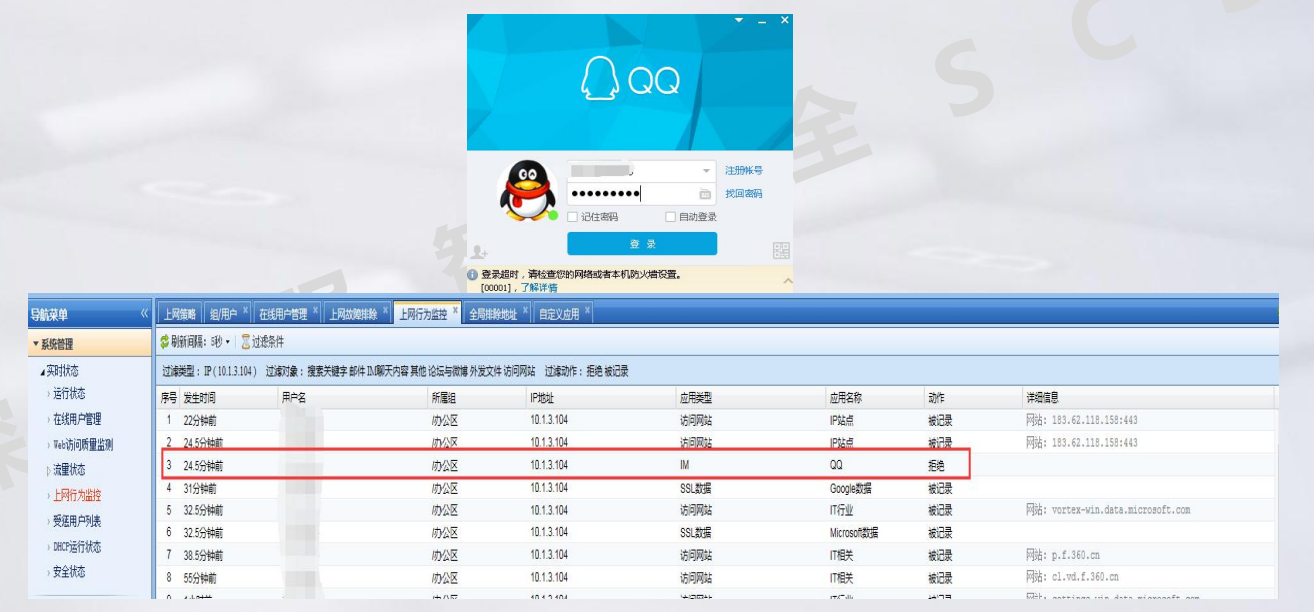Image resolution: width=1314 pixels, height=612 pixels.
Task: Click the 登录 login button
Action: point(642,244)
